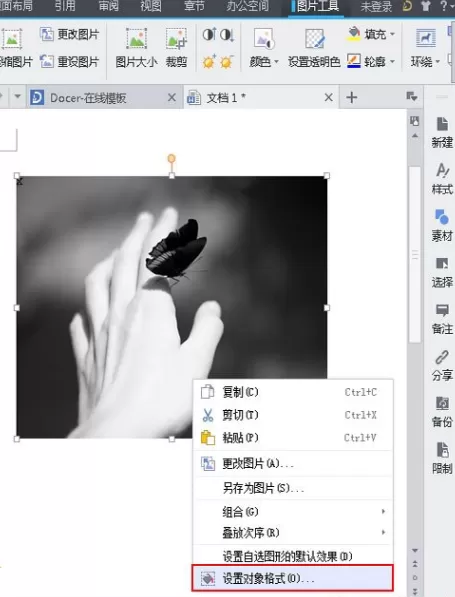The width and height of the screenshot is (455, 597).
Task: Open 备注 in right sidebar
Action: click(x=442, y=319)
